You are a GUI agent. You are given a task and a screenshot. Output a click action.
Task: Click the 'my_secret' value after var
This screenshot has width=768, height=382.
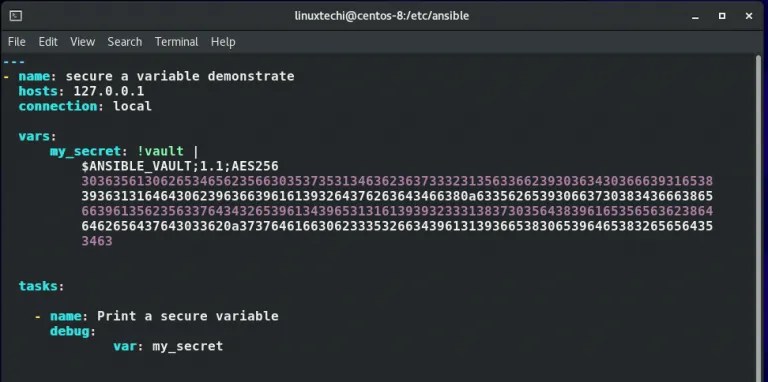pos(188,347)
